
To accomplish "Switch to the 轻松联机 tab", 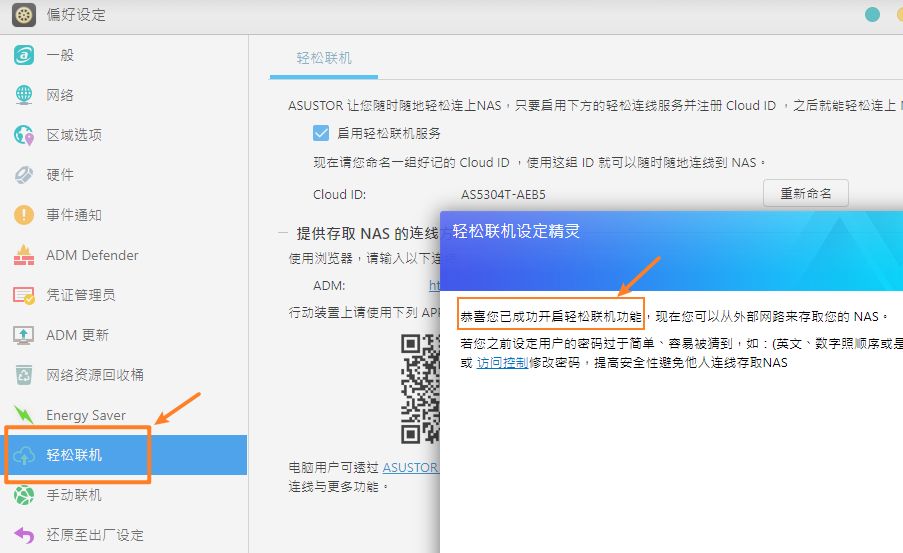I will (x=324, y=58).
